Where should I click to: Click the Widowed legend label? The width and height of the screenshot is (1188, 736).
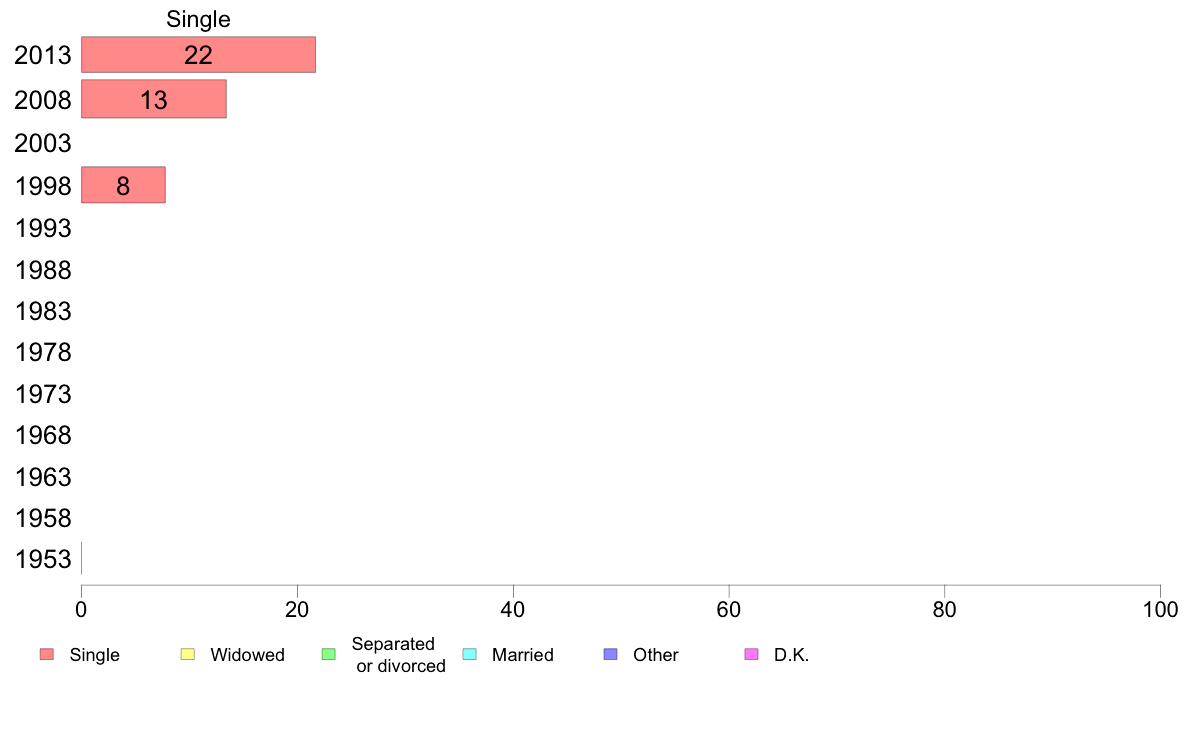[x=248, y=655]
